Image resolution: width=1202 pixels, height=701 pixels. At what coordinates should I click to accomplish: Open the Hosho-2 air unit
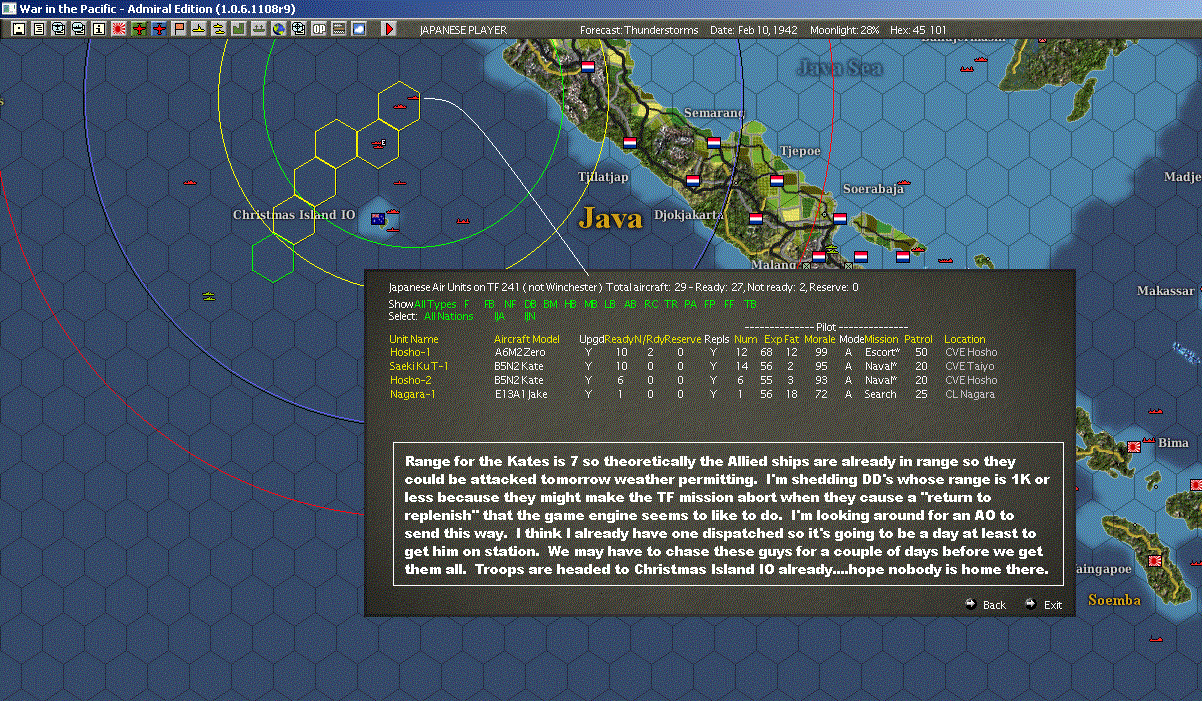tap(410, 380)
